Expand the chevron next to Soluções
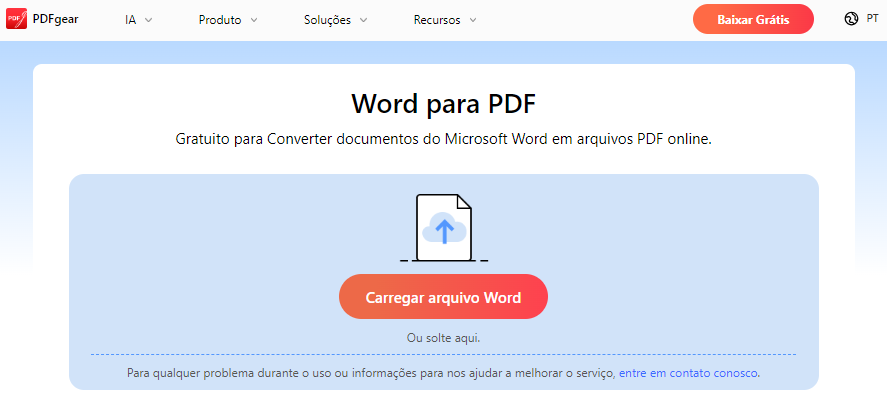The width and height of the screenshot is (887, 404). pos(363,20)
